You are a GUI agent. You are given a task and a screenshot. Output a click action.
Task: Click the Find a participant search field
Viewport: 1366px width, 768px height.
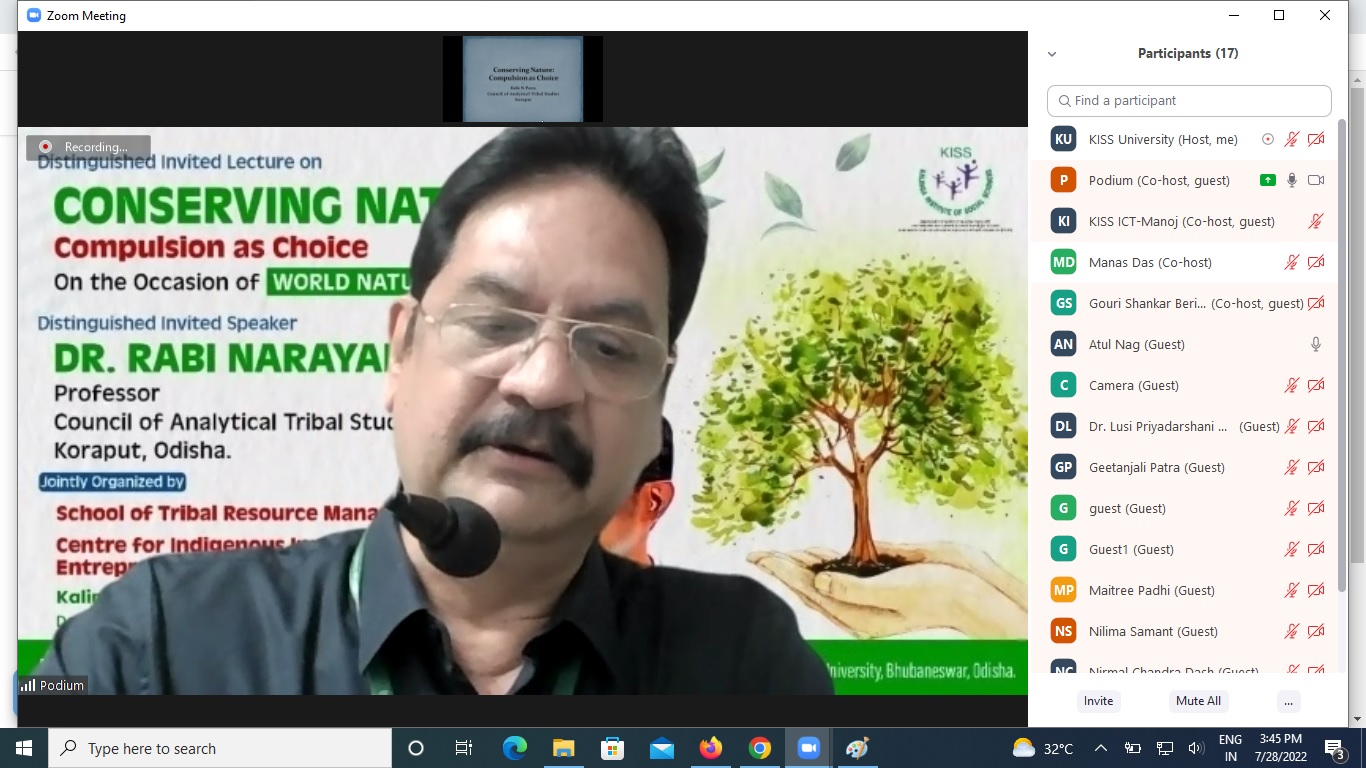click(x=1189, y=100)
